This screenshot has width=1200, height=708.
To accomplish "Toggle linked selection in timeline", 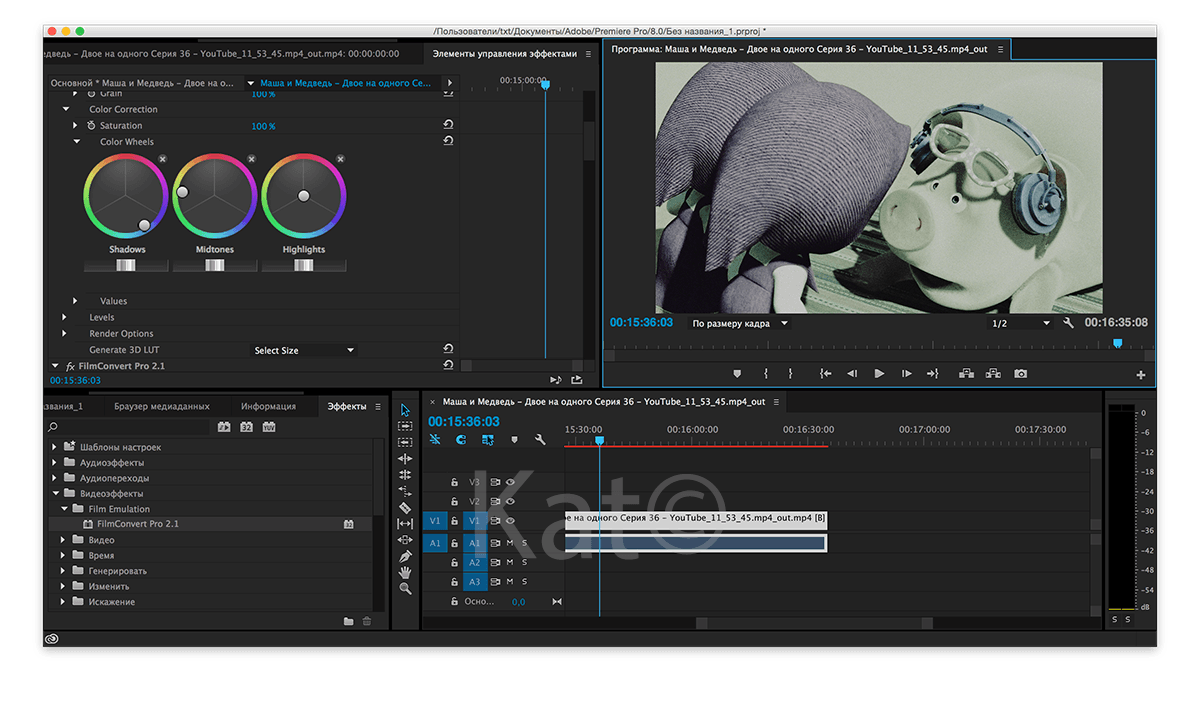I will point(488,440).
